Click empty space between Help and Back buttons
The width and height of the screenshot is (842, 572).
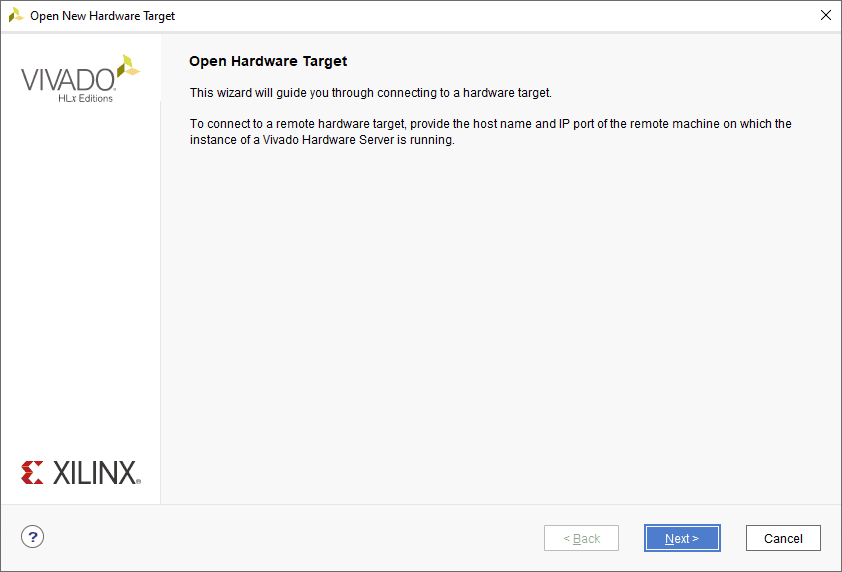pos(290,538)
